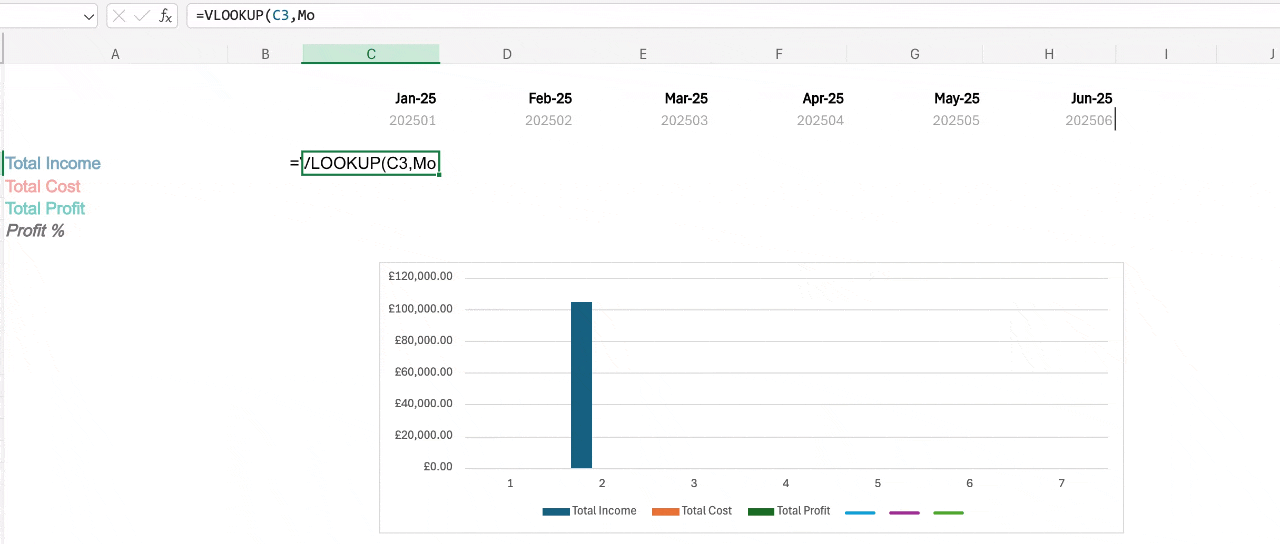Click the Jan-25 header cell
This screenshot has height=544, width=1280.
pyautogui.click(x=415, y=98)
